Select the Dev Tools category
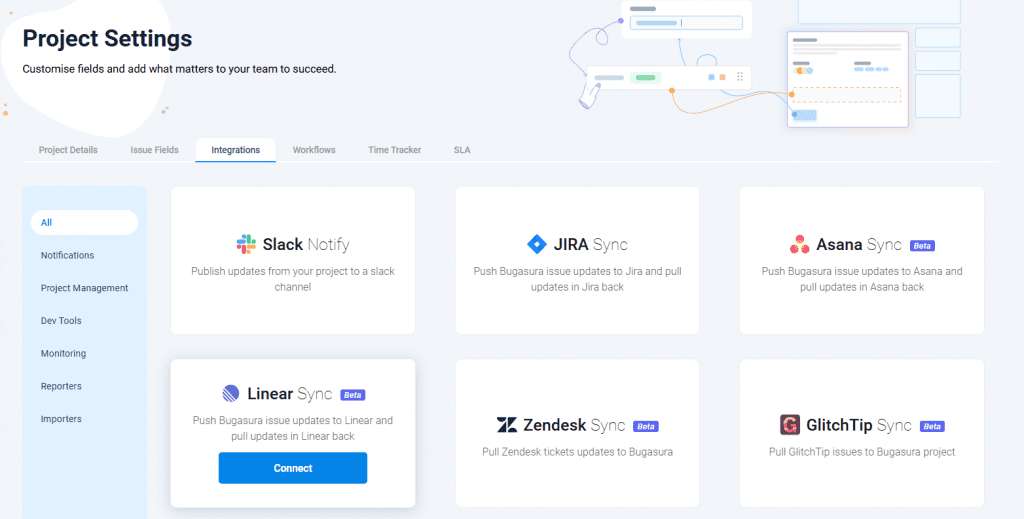This screenshot has height=519, width=1024. pyautogui.click(x=61, y=321)
